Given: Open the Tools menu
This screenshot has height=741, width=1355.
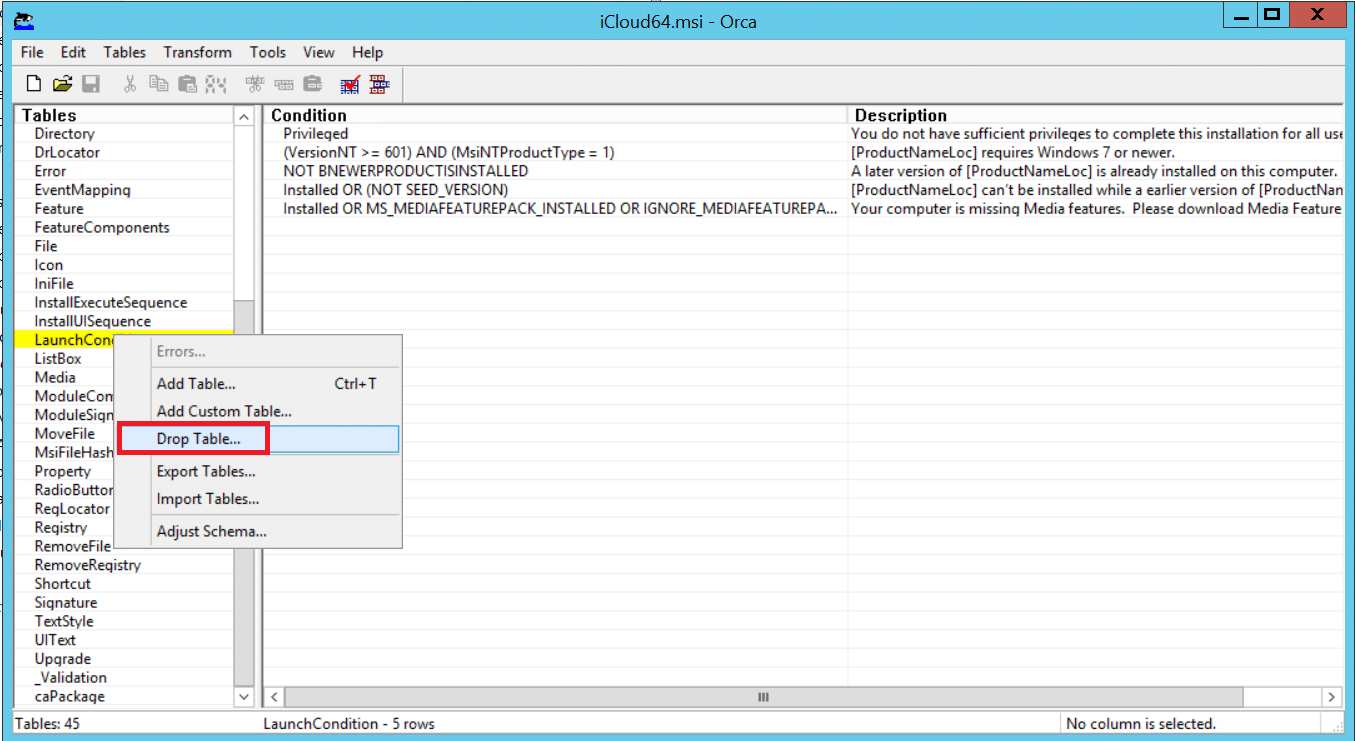Looking at the screenshot, I should 268,52.
